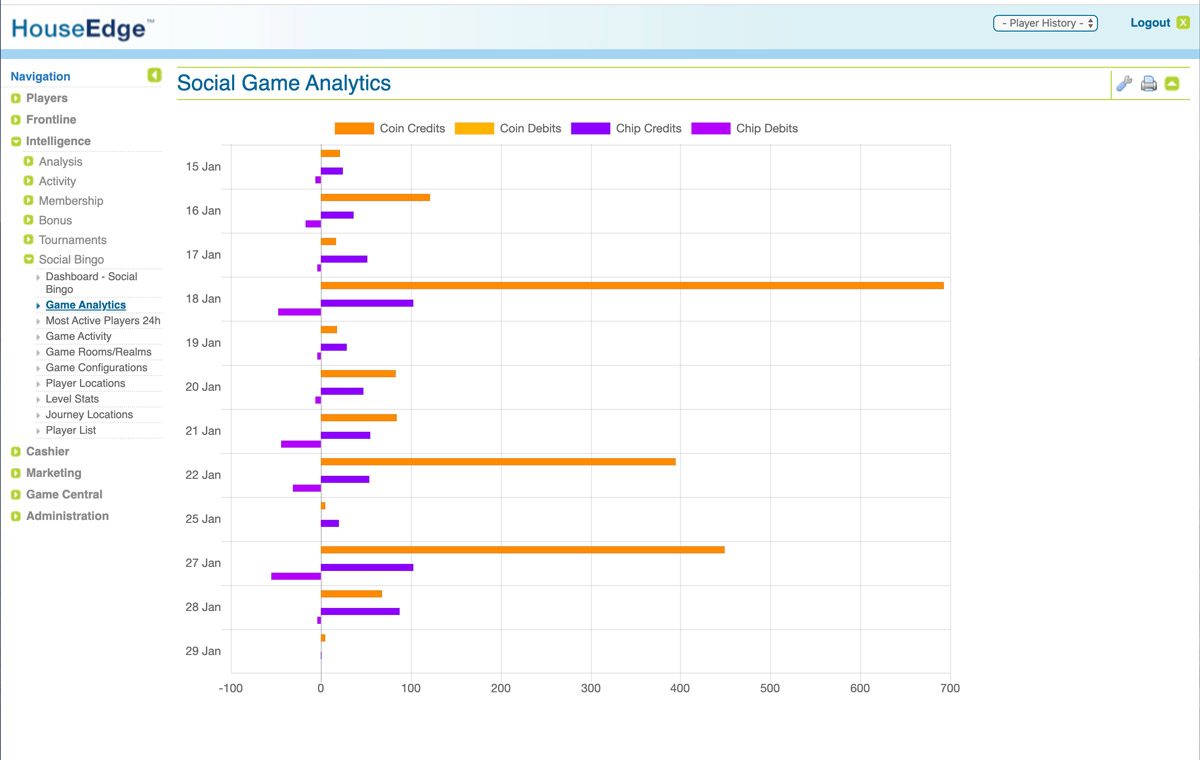Expand the Administration section arrow

[x=16, y=516]
